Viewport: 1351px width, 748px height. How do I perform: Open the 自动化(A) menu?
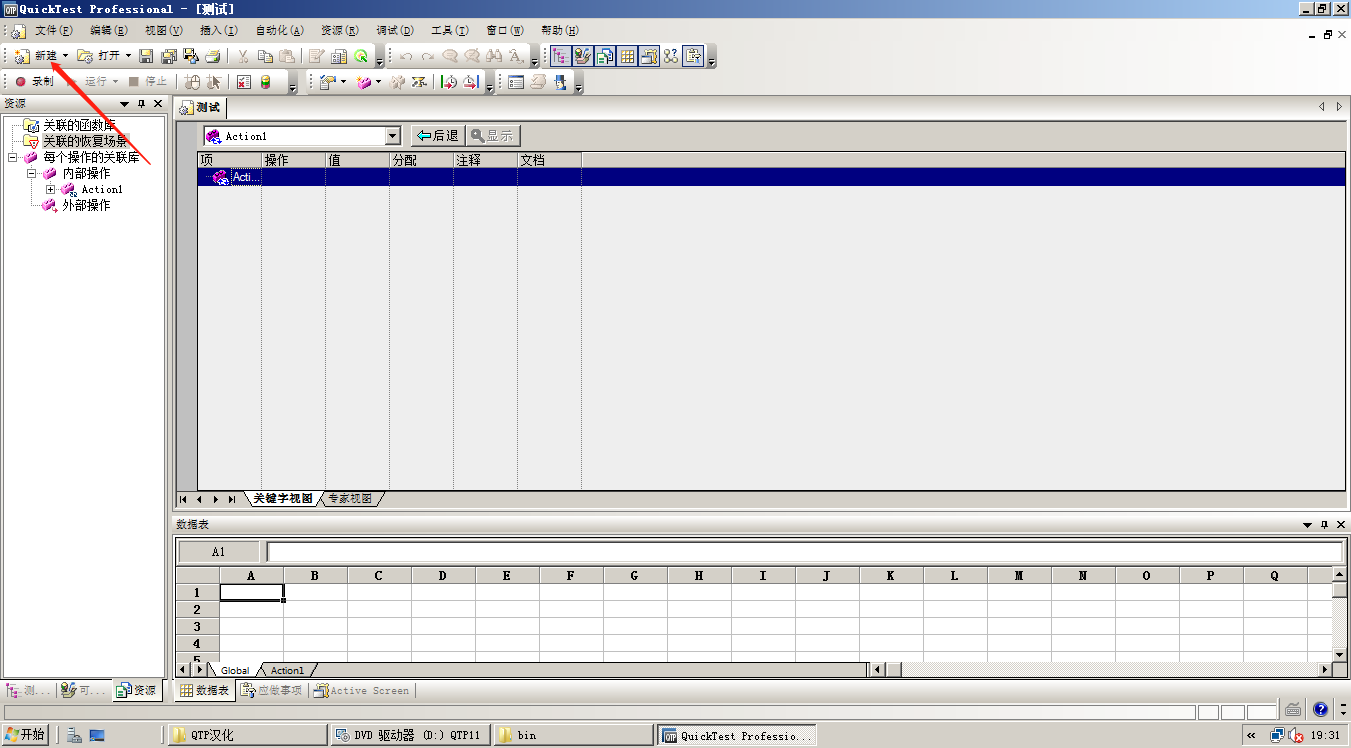click(280, 31)
